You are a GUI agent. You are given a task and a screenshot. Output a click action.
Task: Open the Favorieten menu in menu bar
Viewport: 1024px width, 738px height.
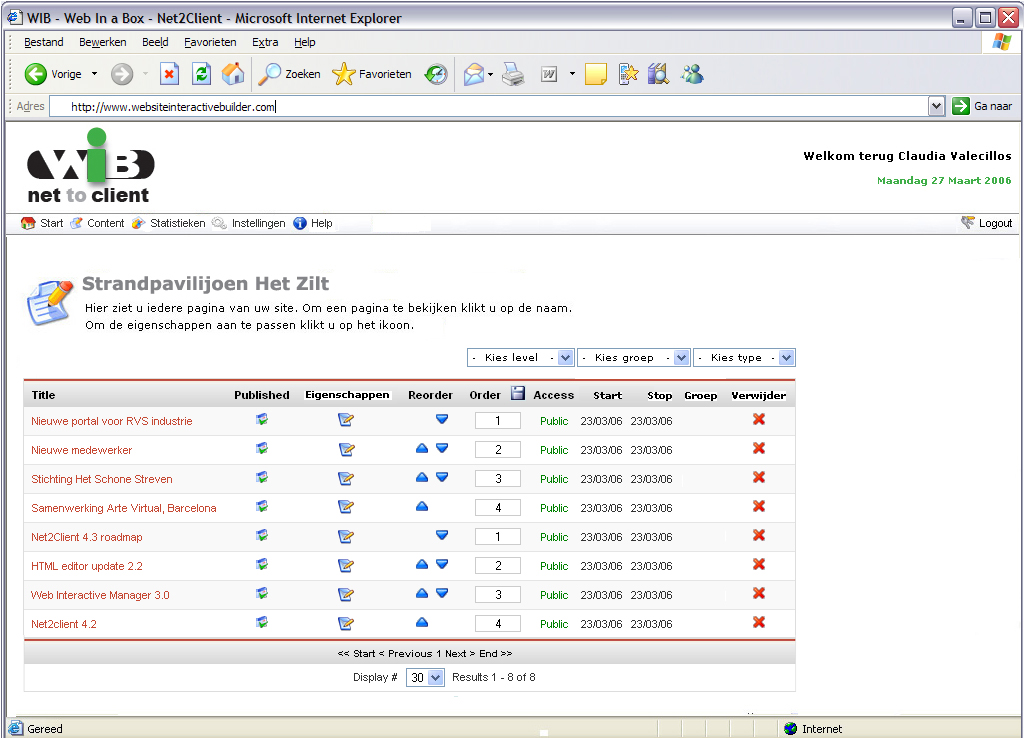tap(210, 42)
